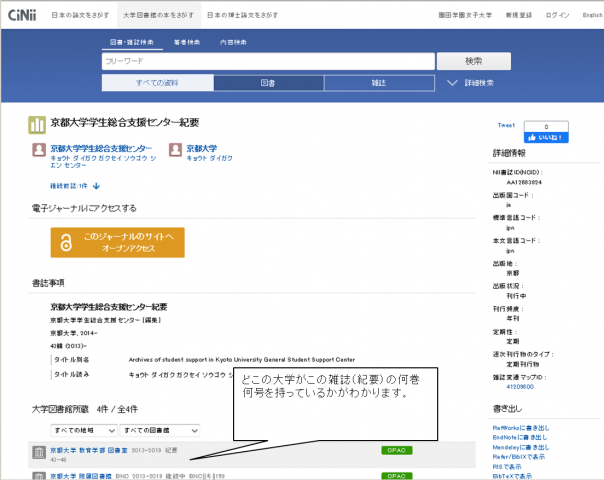Screen dimensions: 604x480
Task: Click the Tweet link
Action: pyautogui.click(x=505, y=126)
